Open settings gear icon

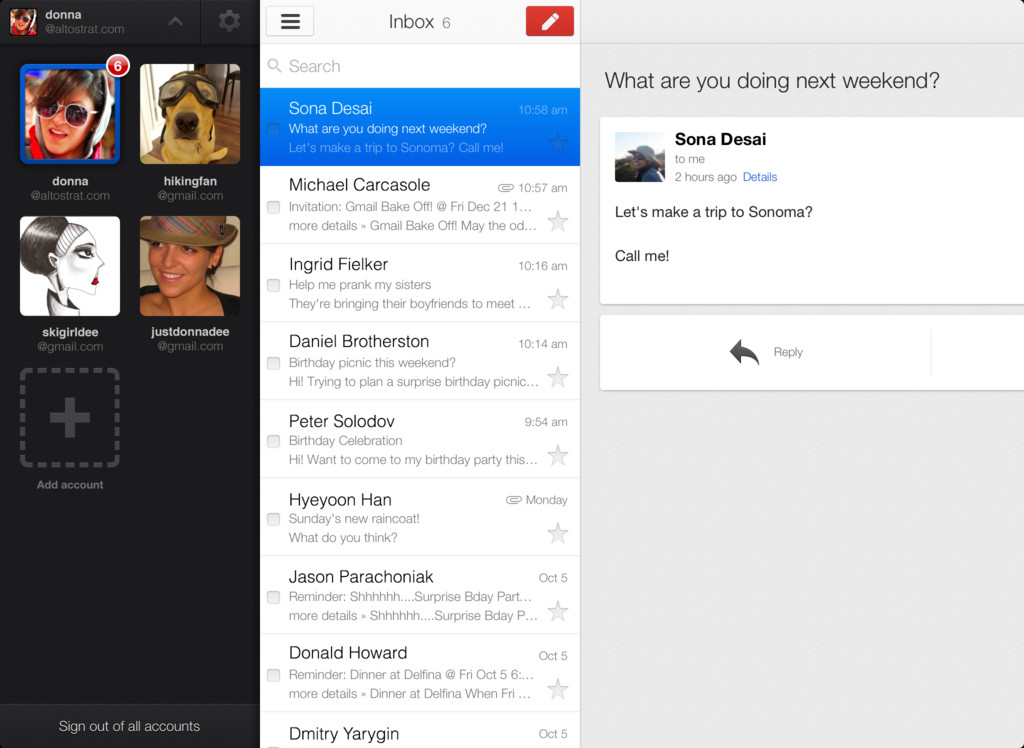click(229, 20)
